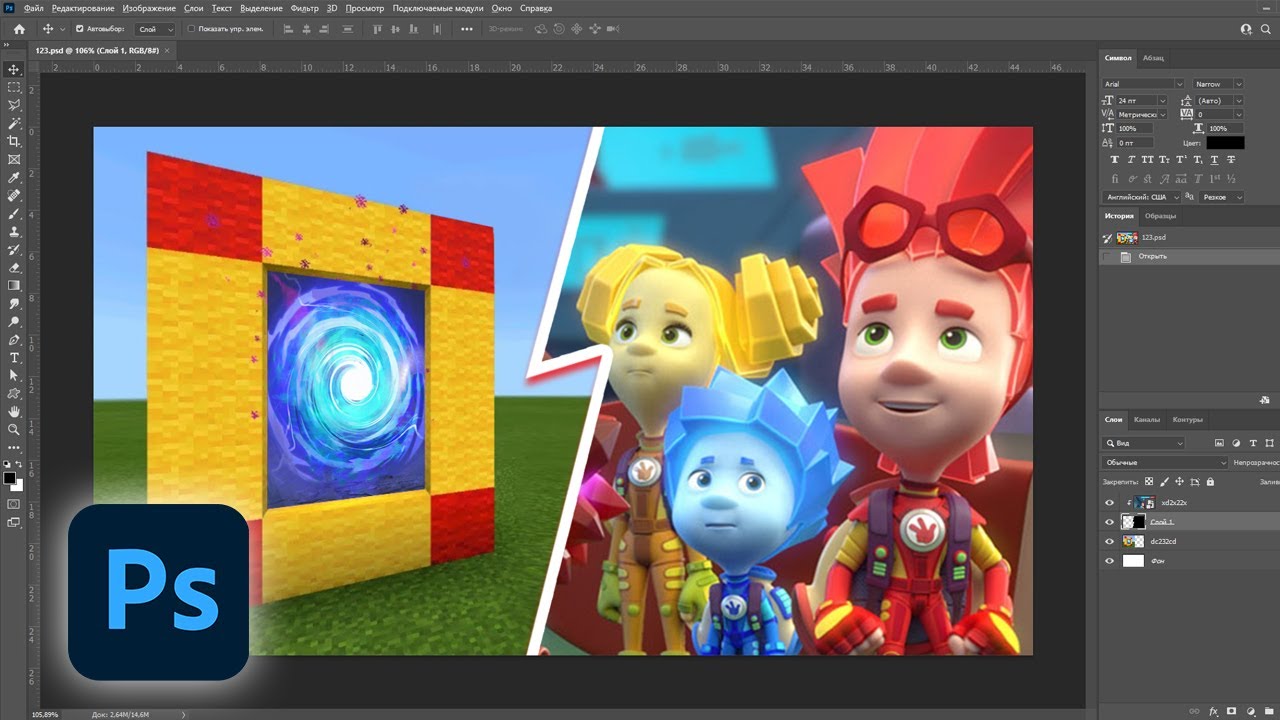Click the lock all layer icon
Screen dimensions: 1280x720
(x=1210, y=481)
